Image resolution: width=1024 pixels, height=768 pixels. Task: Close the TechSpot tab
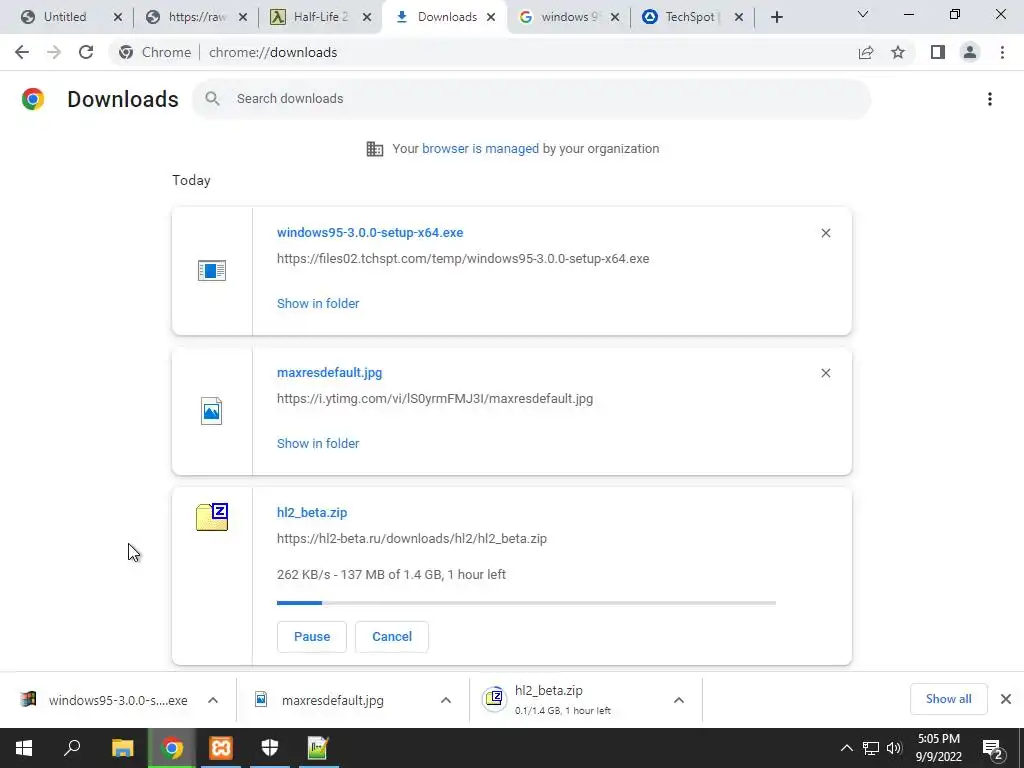click(739, 17)
